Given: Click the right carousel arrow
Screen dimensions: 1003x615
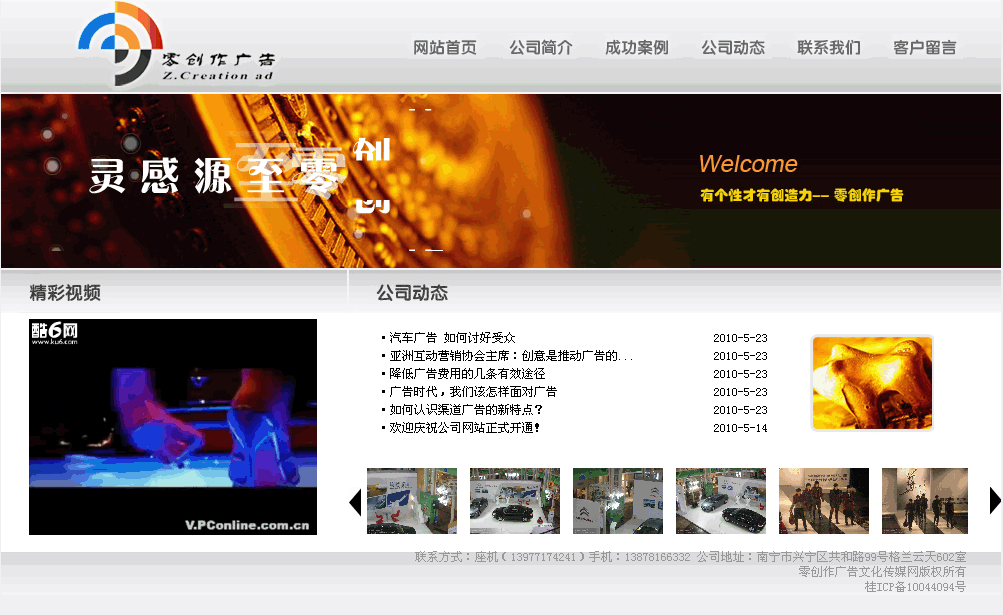Looking at the screenshot, I should click(994, 501).
